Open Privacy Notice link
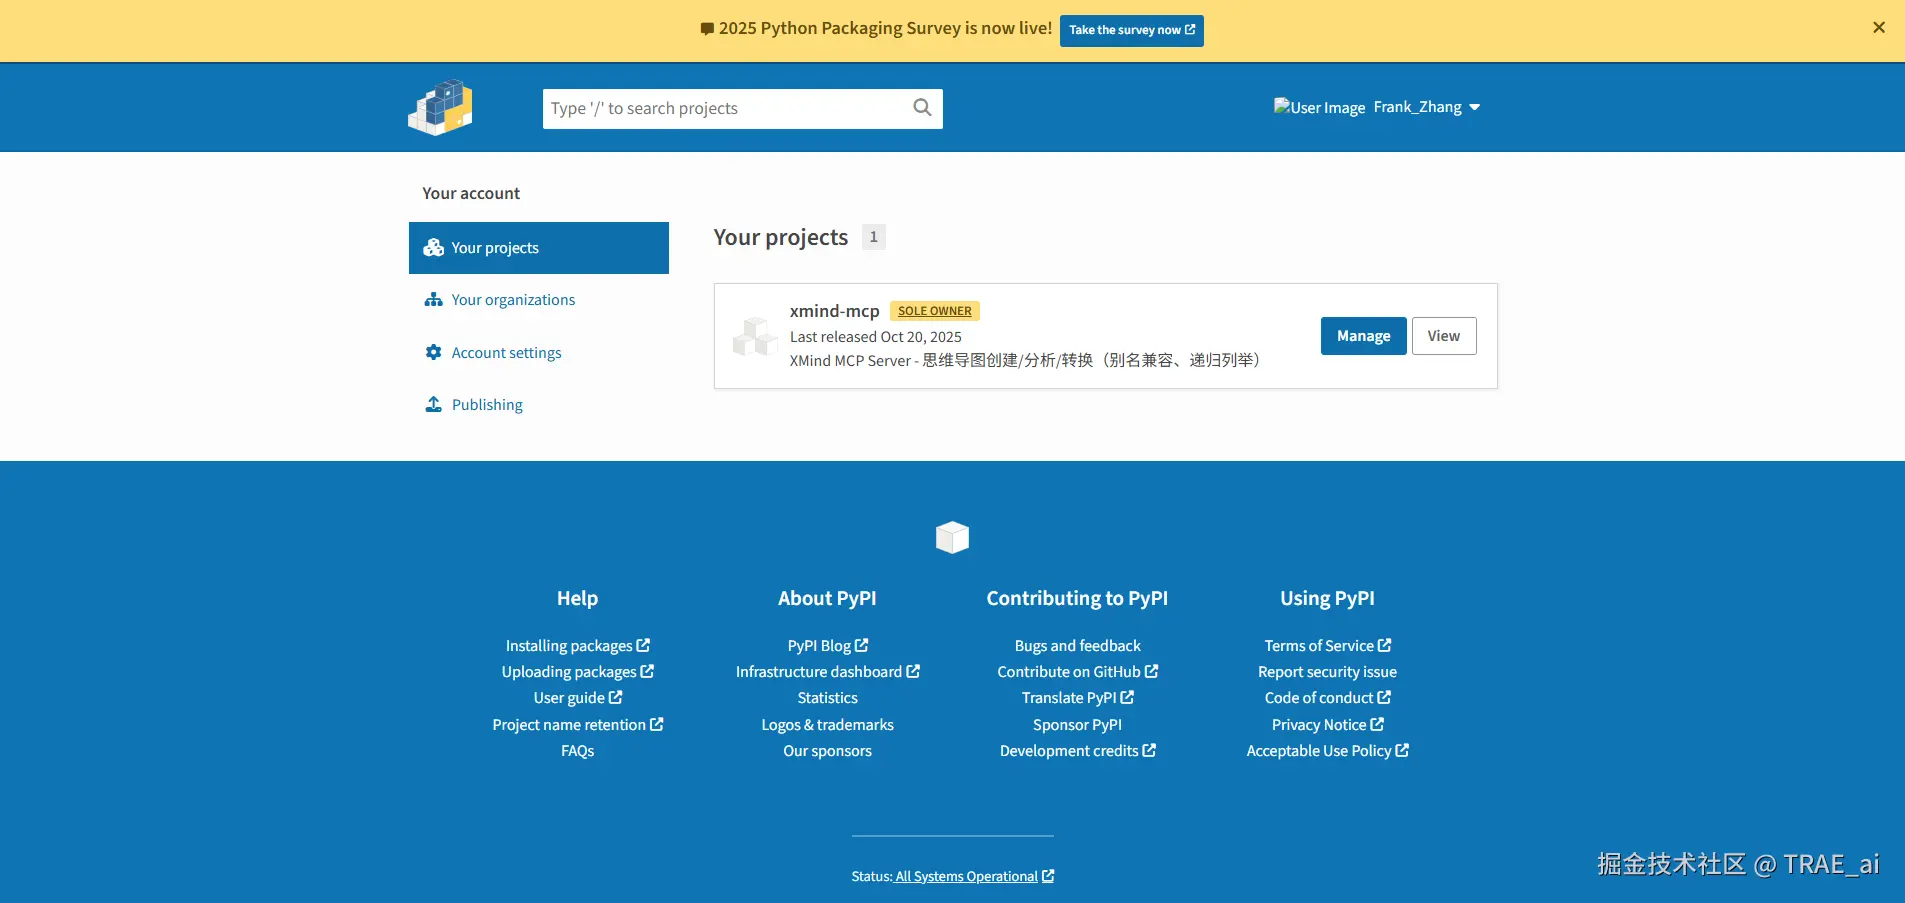The image size is (1905, 903). [1327, 725]
